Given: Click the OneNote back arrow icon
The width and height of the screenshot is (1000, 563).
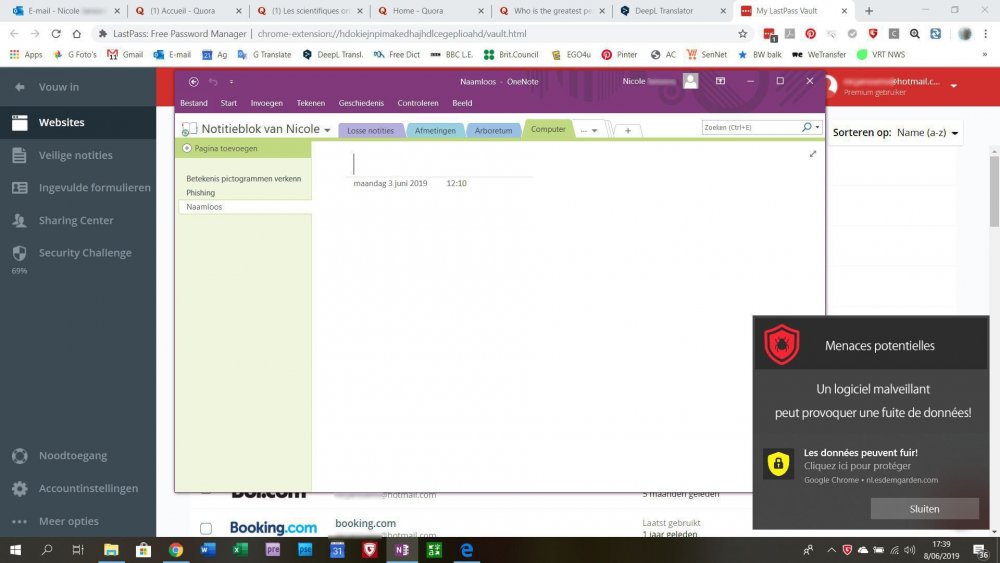Looking at the screenshot, I should click(x=193, y=82).
